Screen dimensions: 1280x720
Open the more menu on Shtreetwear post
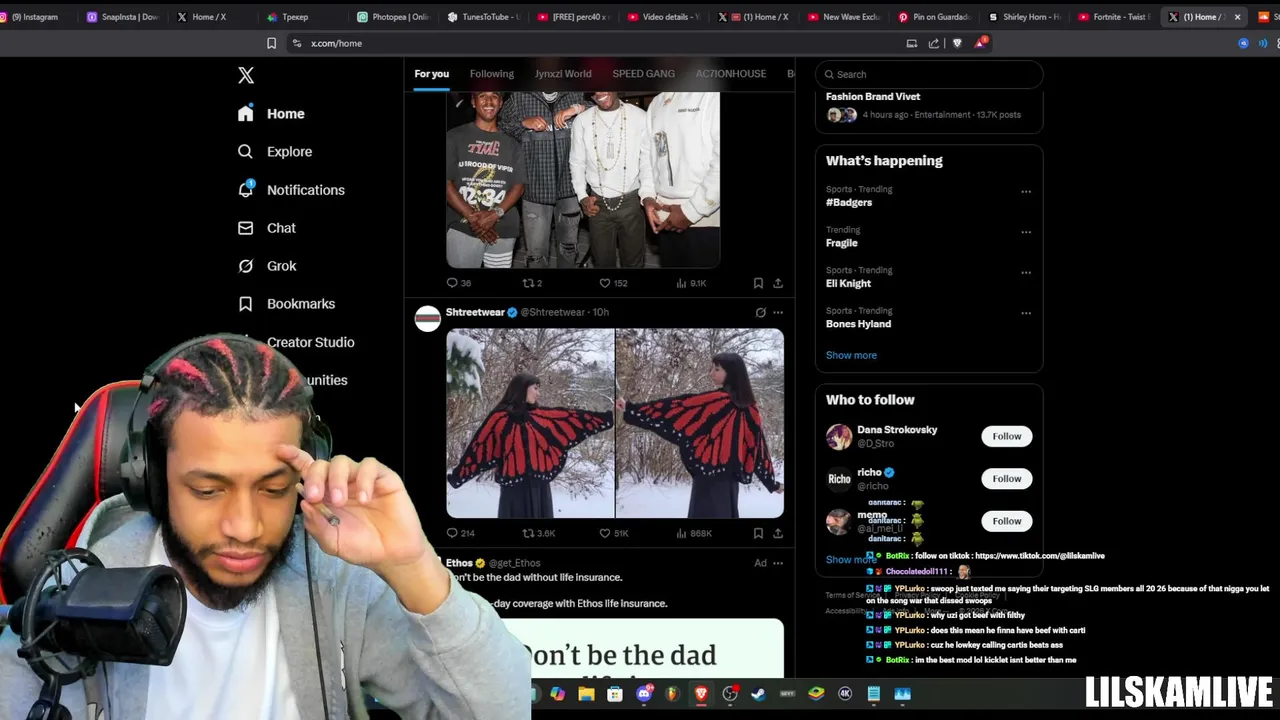[x=778, y=312]
